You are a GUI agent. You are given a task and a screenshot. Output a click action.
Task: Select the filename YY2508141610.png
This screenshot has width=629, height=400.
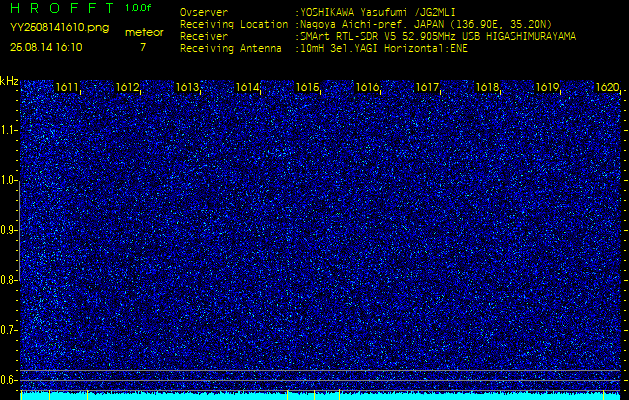point(59,28)
